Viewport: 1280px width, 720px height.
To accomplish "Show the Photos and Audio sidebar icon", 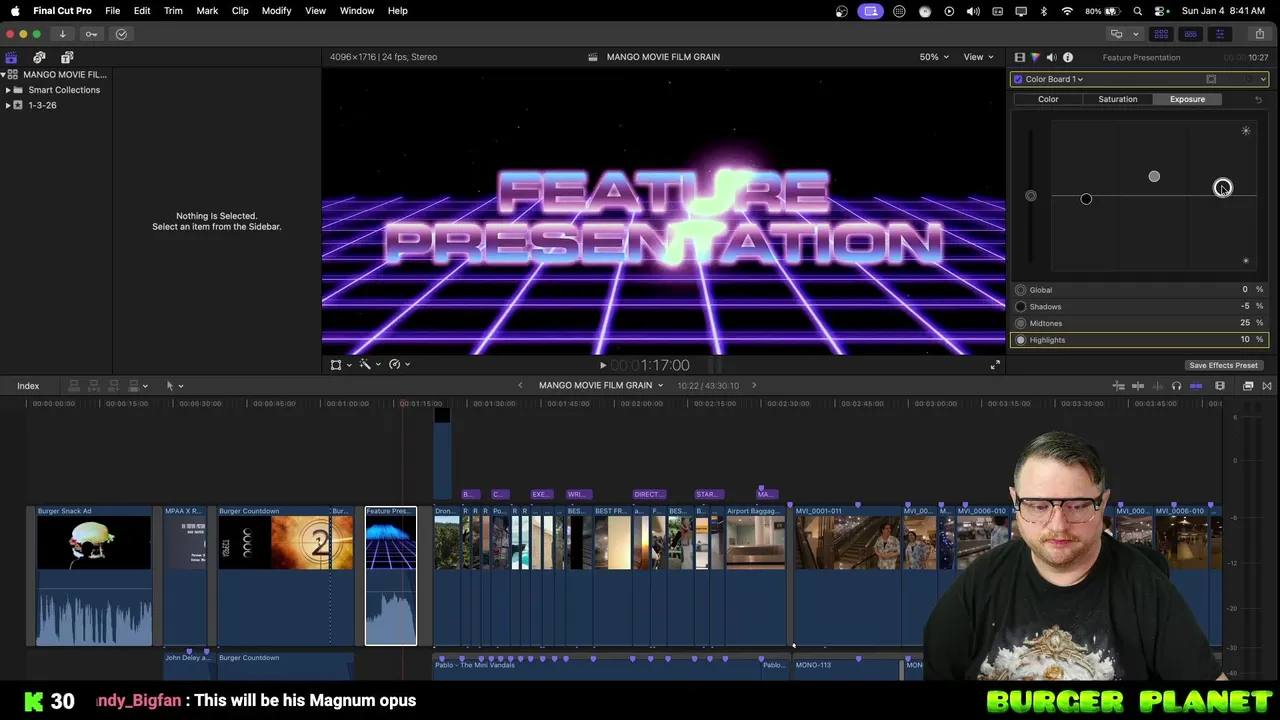I will pos(39,57).
